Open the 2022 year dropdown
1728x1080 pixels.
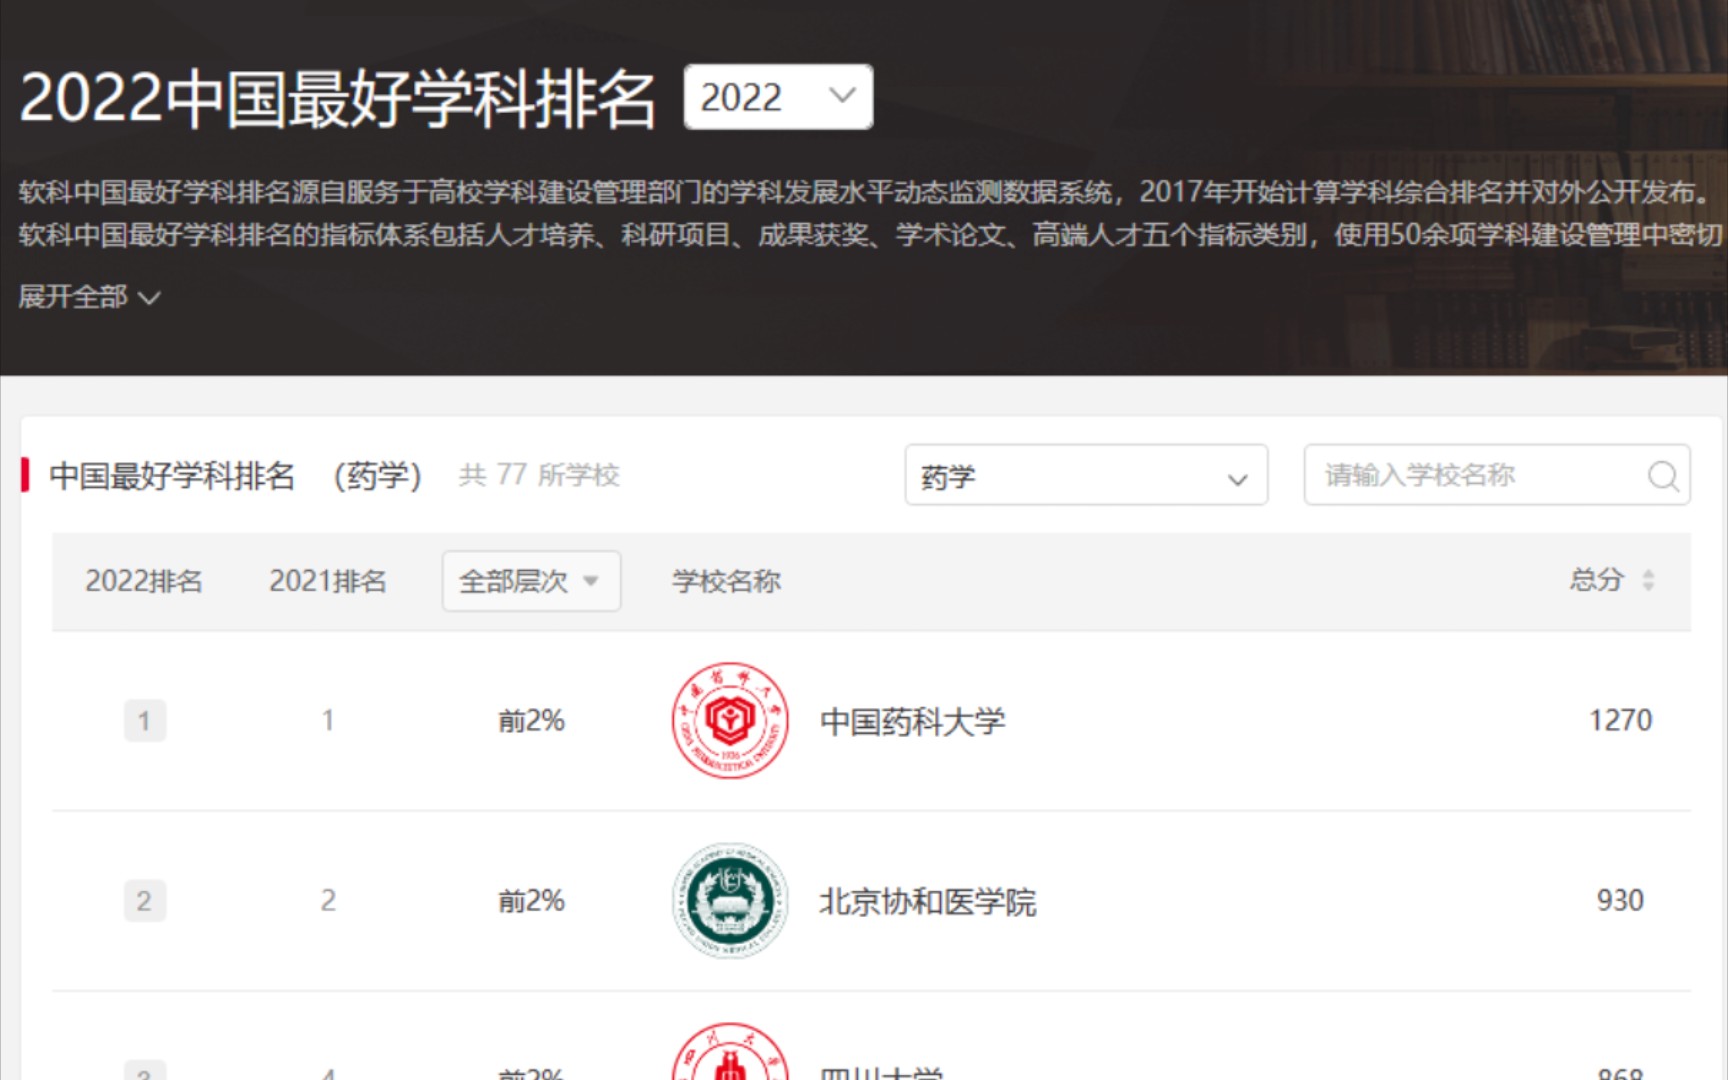[778, 97]
